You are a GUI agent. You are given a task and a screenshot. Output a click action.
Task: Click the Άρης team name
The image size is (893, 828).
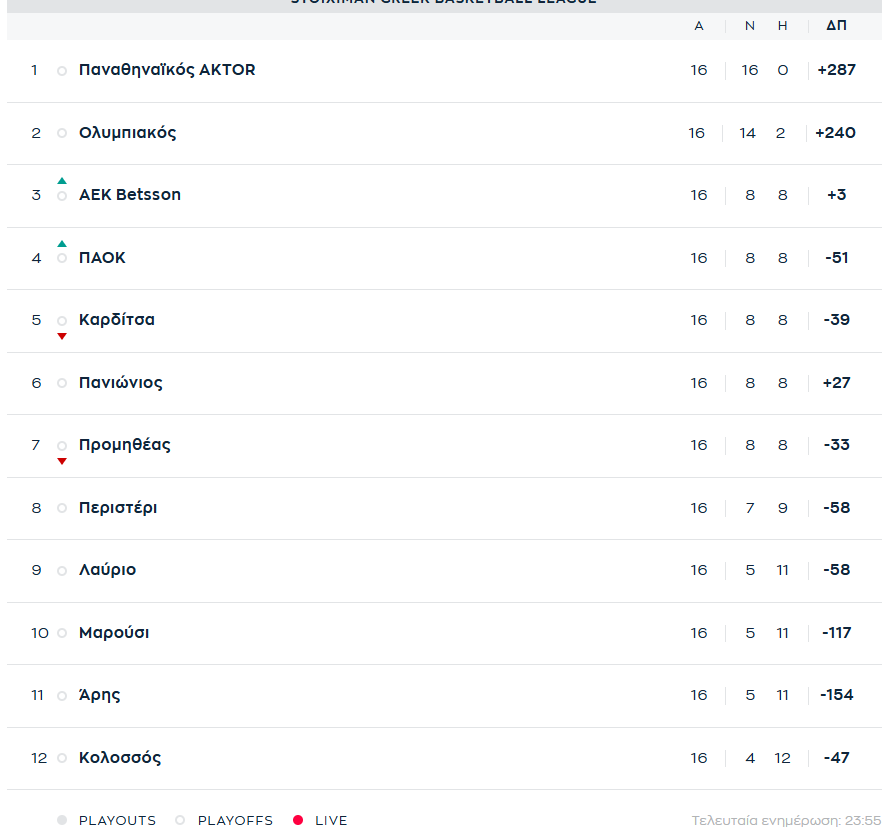[99, 695]
